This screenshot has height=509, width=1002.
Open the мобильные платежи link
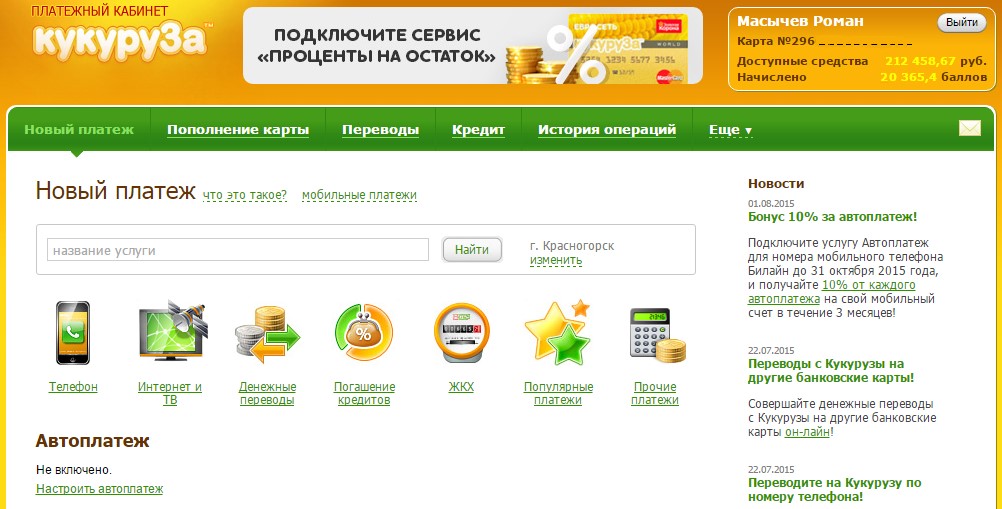(x=359, y=195)
